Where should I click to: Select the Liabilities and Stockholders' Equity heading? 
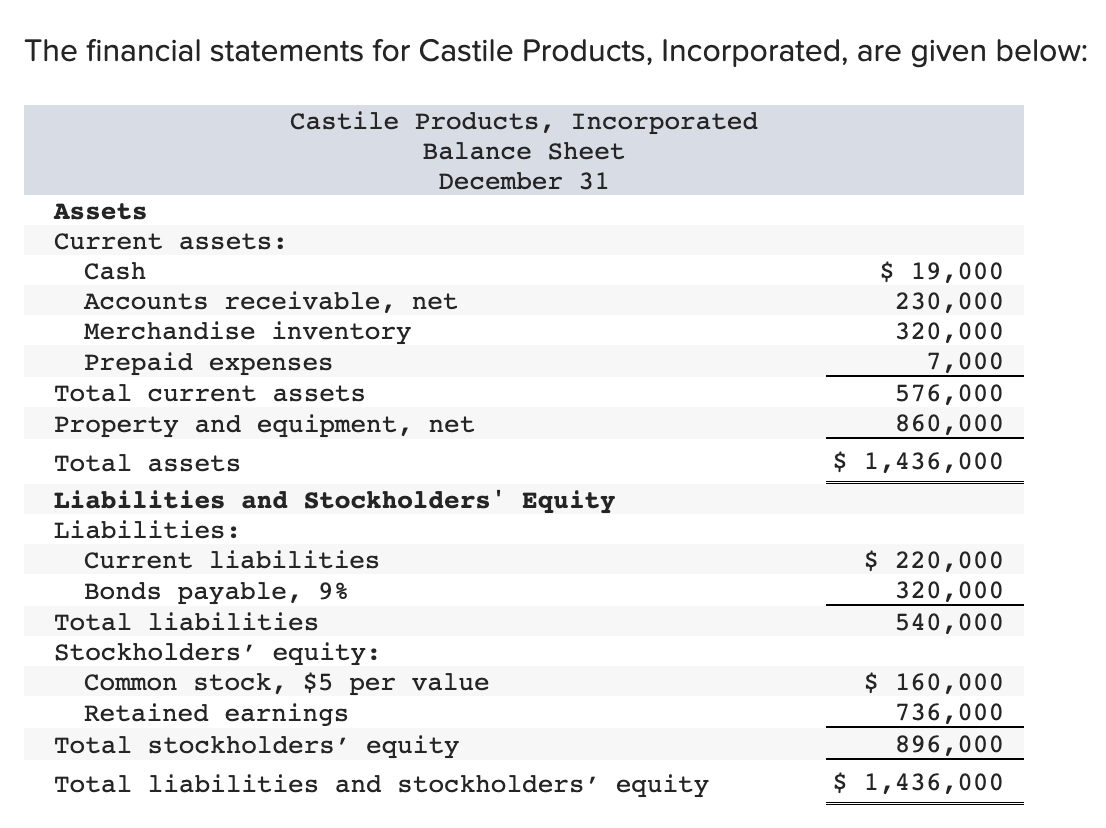click(x=334, y=501)
